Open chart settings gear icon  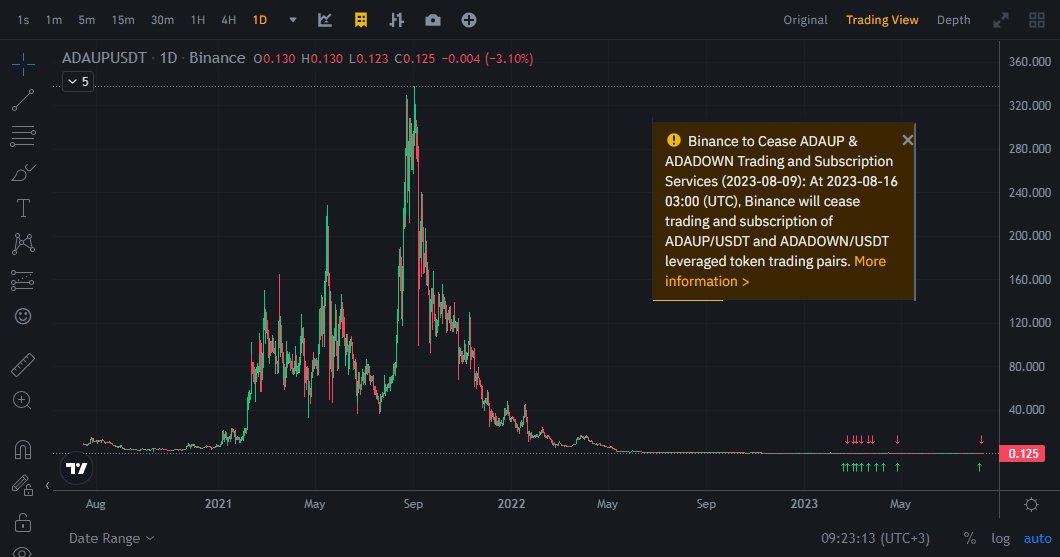(x=1031, y=504)
